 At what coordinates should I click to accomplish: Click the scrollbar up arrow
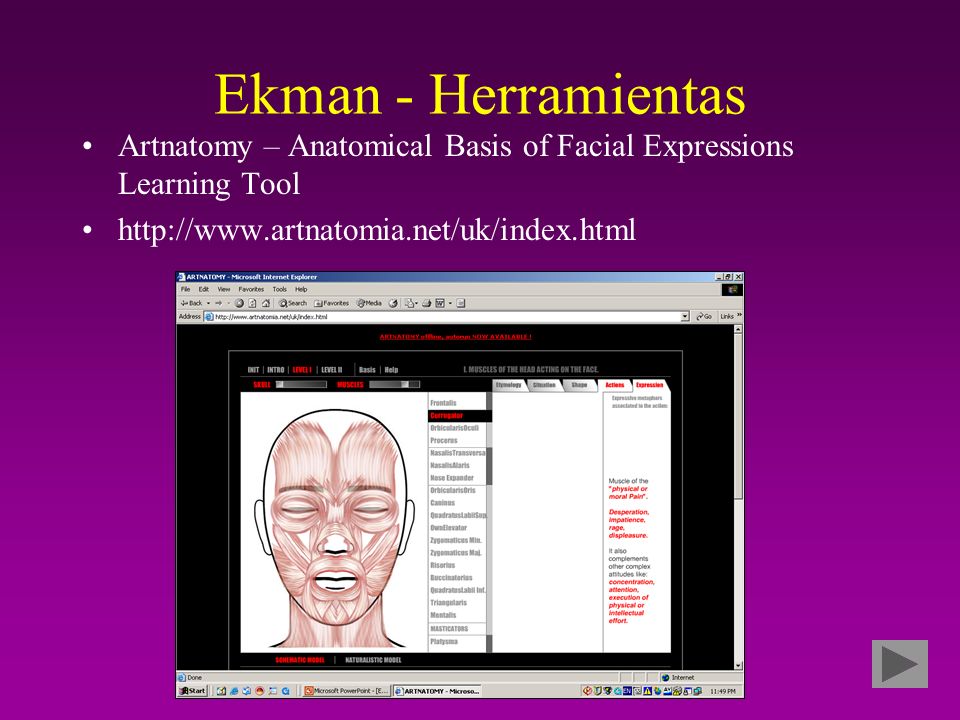pos(738,329)
